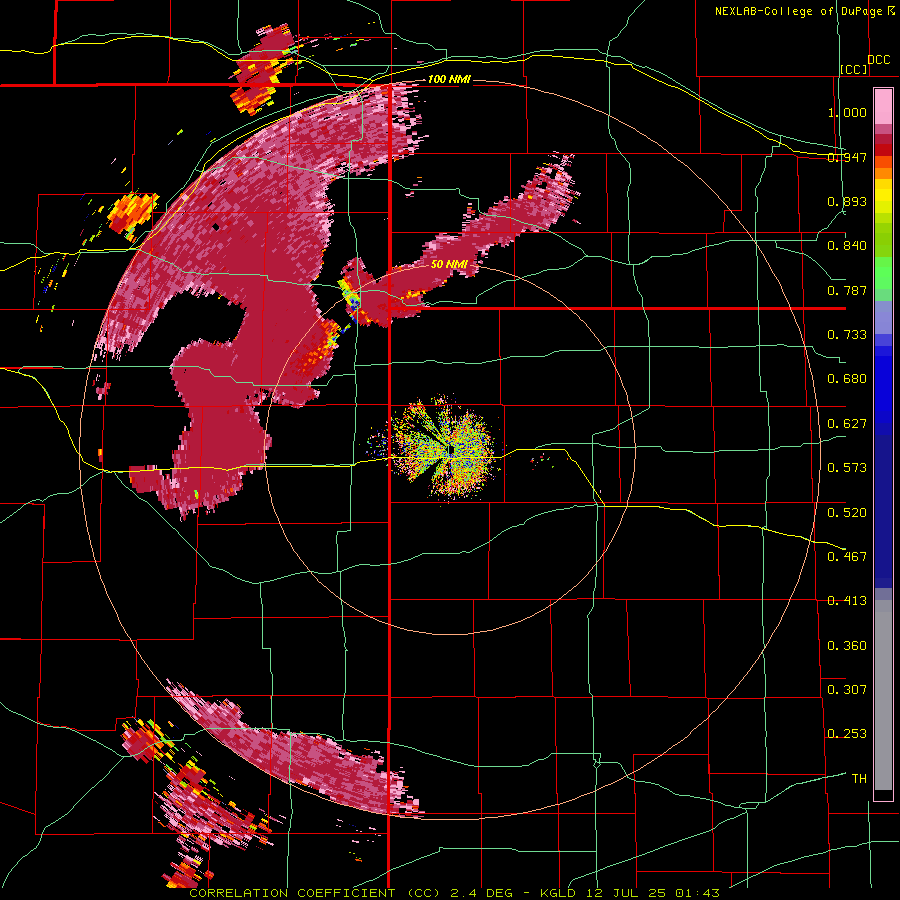Click the 0.627 scale value
900x900 pixels.
(847, 424)
